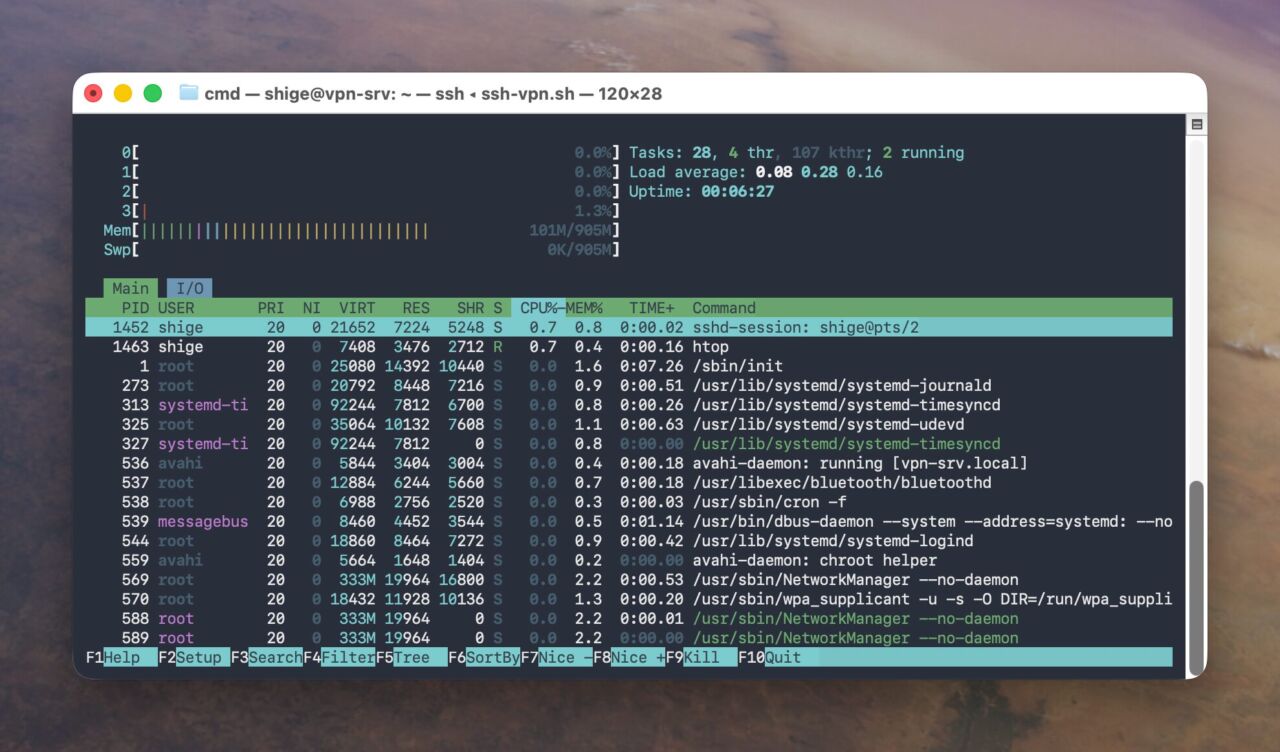Click PID 327 systemd-timesyncd thread row
The width and height of the screenshot is (1280, 752).
(x=628, y=444)
